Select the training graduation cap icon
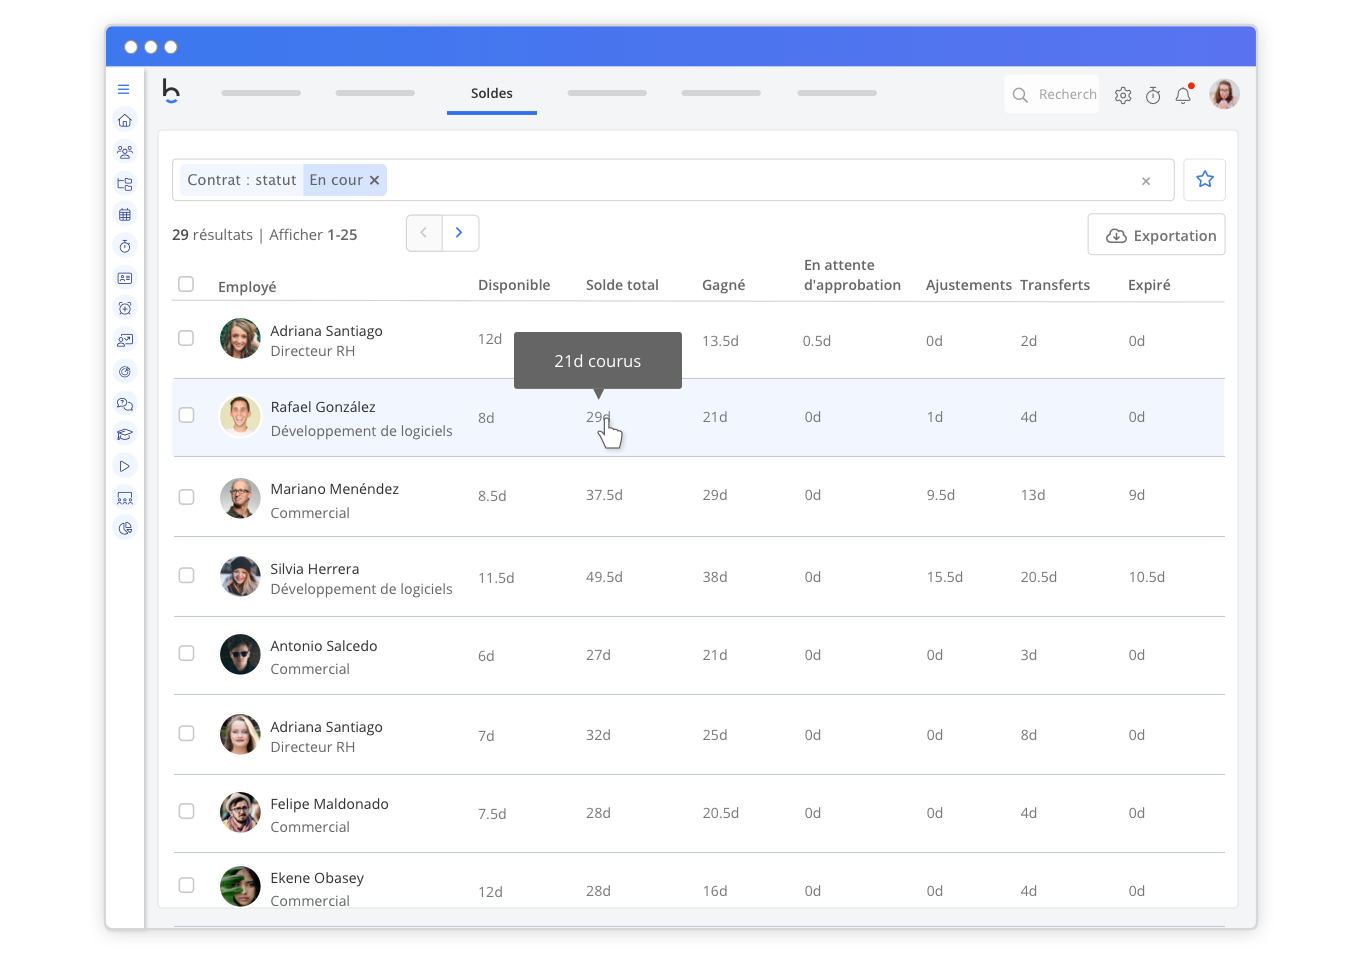The width and height of the screenshot is (1360, 958). click(x=125, y=434)
